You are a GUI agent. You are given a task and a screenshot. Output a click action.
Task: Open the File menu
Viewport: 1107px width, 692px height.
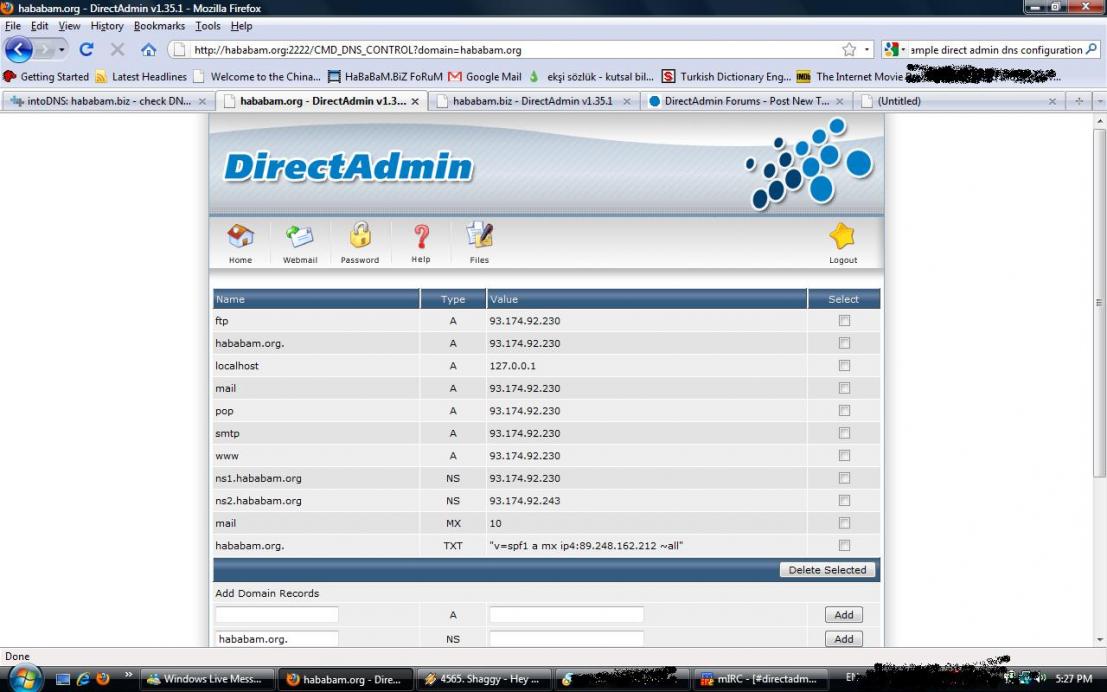pos(13,25)
